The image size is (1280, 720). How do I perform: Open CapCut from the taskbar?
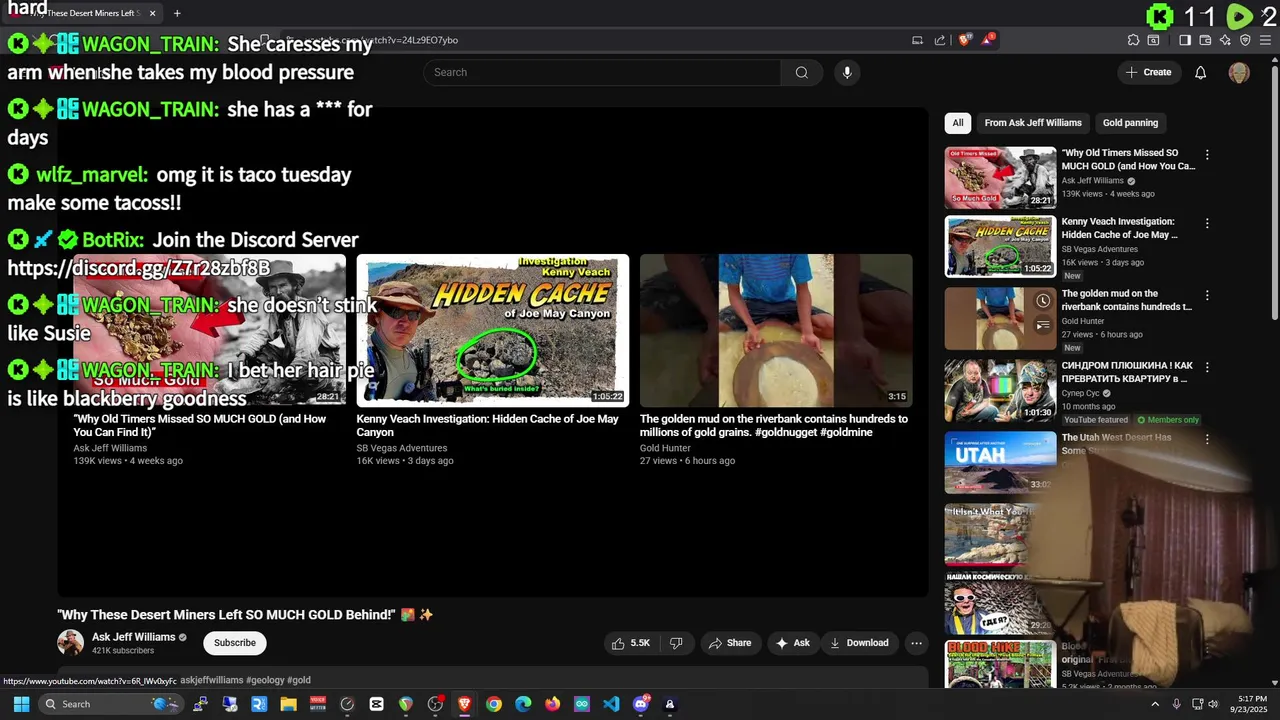376,704
